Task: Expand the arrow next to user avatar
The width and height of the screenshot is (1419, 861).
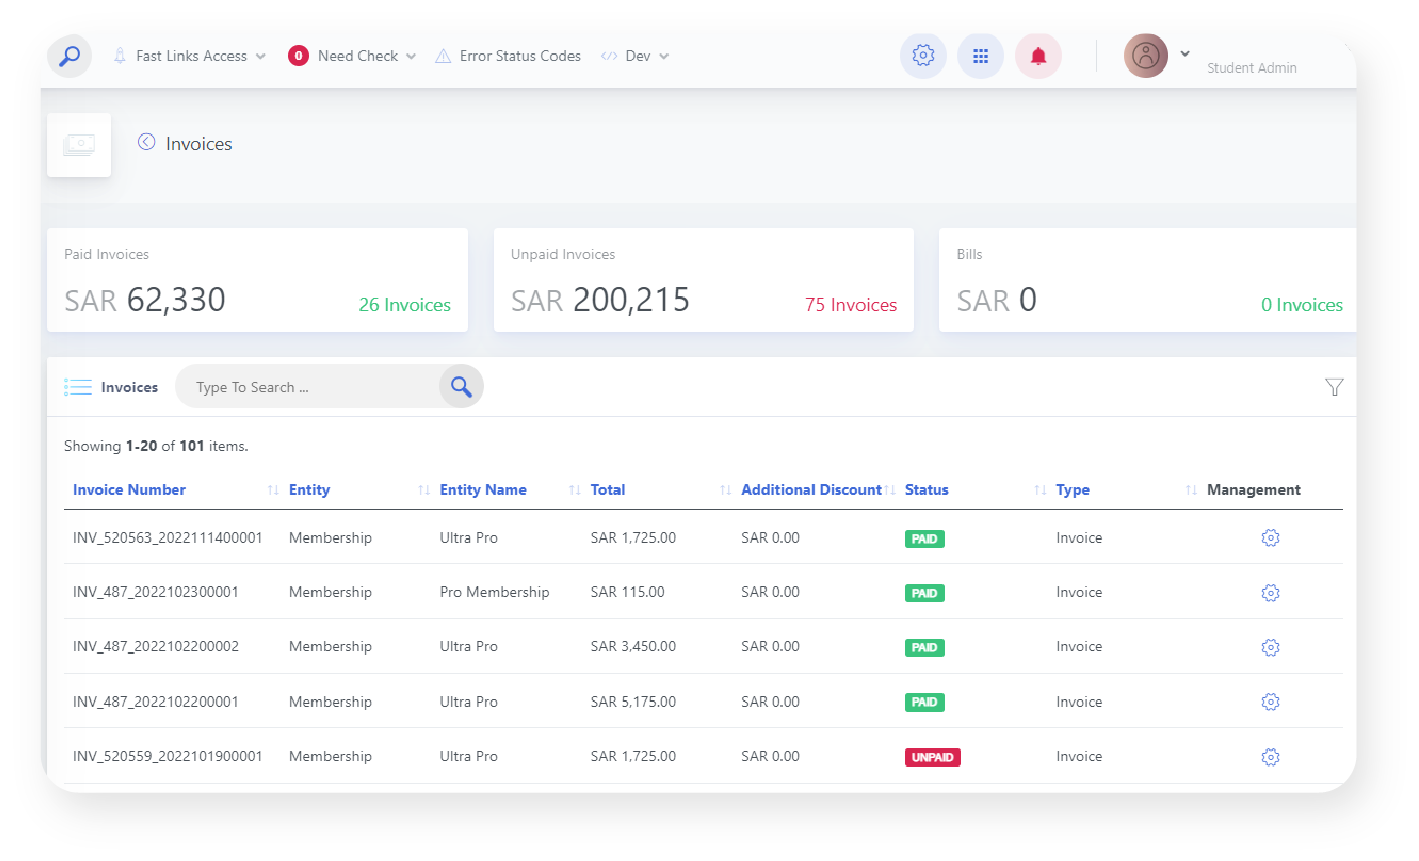Action: [x=1185, y=54]
